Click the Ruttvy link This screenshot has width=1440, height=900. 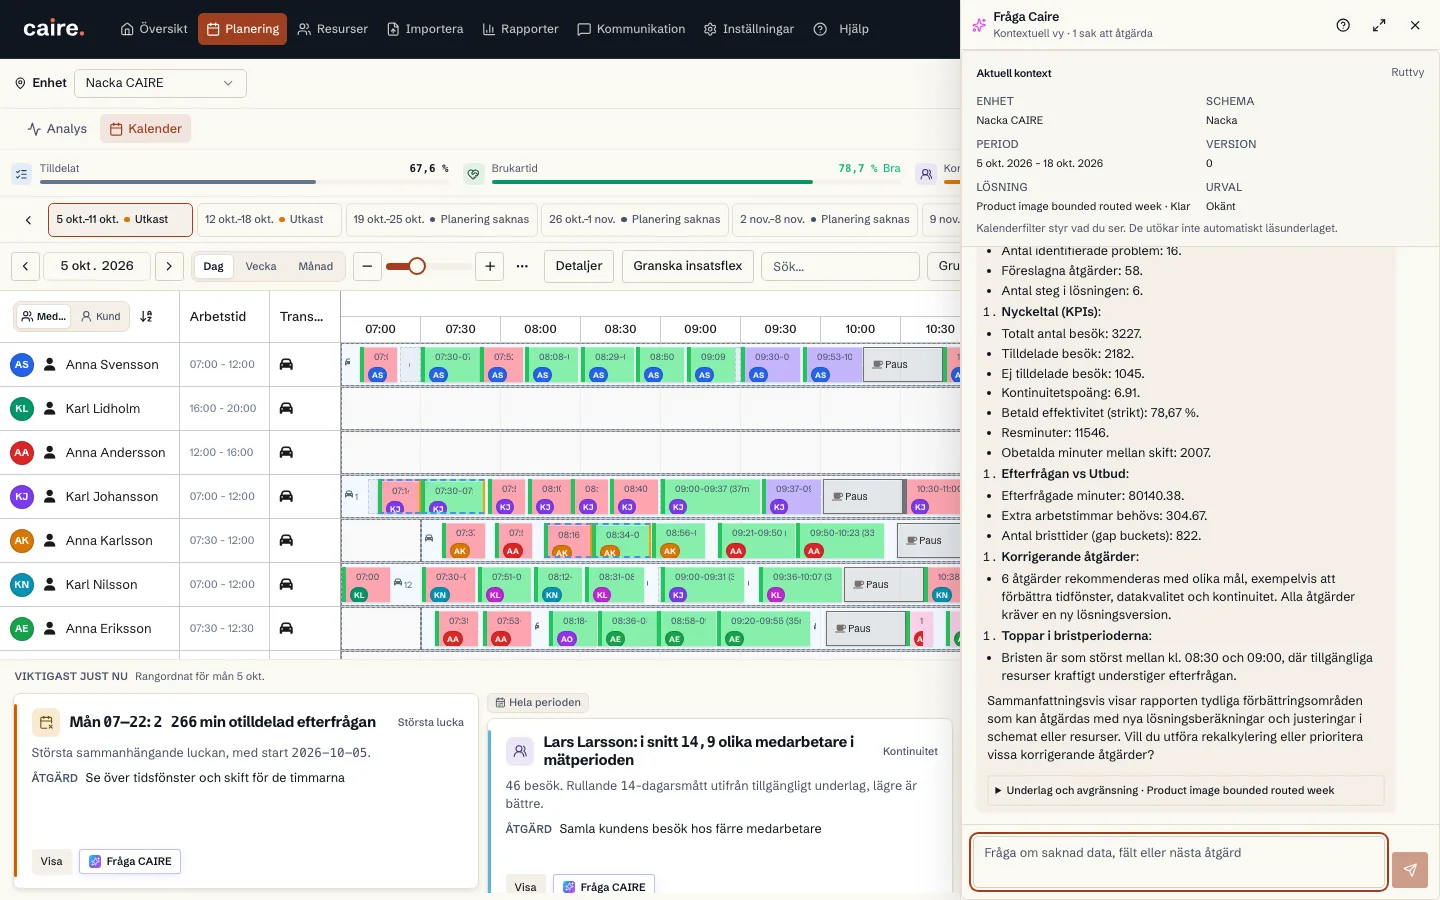click(1407, 73)
